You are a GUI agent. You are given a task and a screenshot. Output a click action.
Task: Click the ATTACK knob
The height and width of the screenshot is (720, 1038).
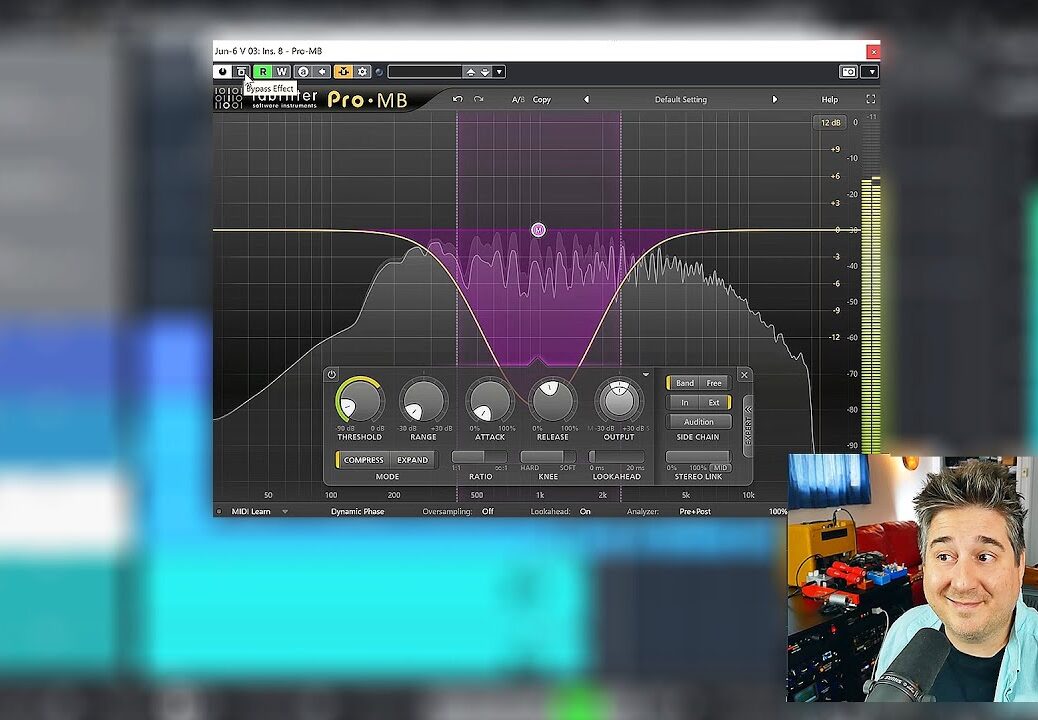point(490,401)
